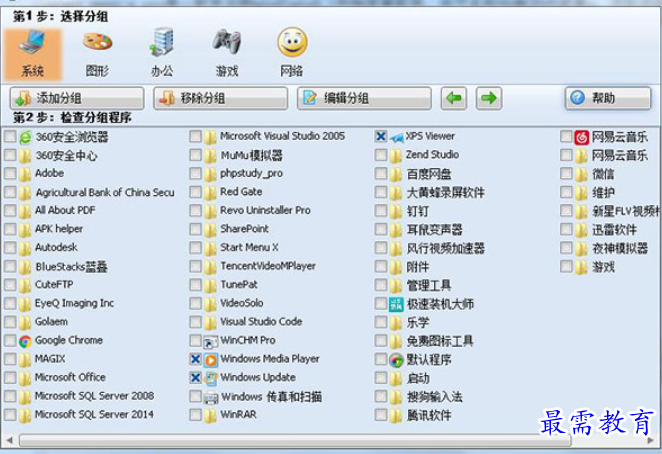Check the Zend Studio checkbox
The width and height of the screenshot is (662, 454).
pyautogui.click(x=380, y=155)
